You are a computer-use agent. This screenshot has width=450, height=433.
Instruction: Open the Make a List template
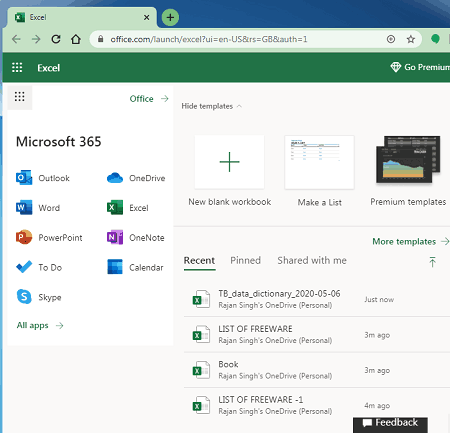click(x=319, y=162)
